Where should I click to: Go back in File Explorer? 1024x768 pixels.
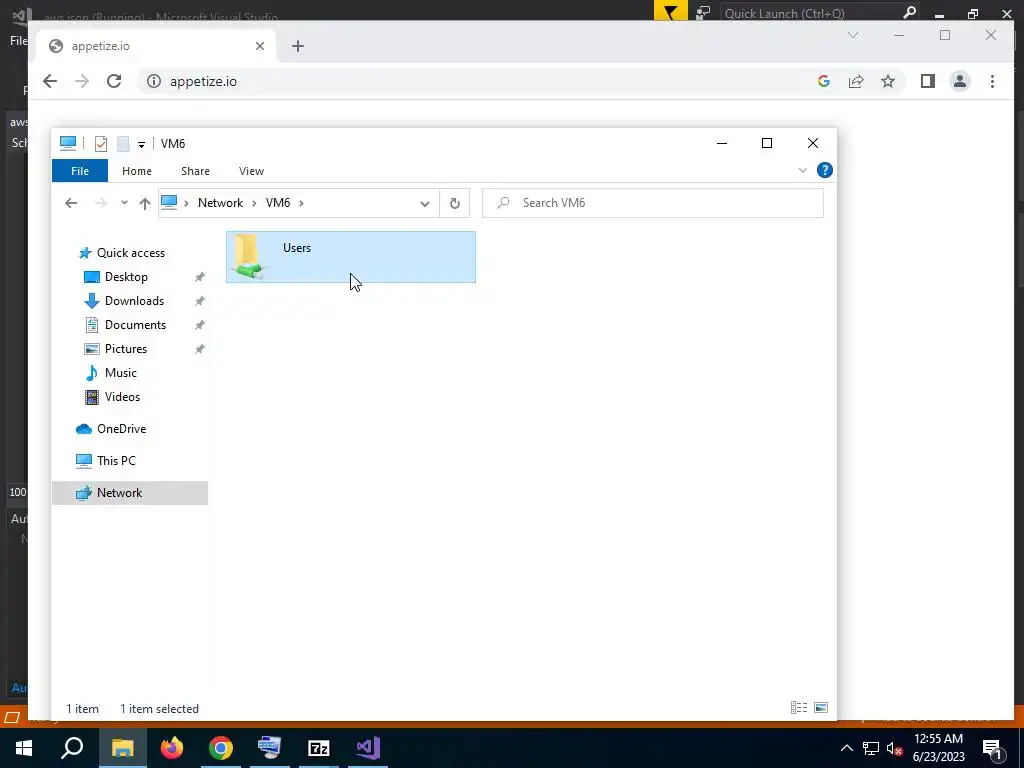pyautogui.click(x=71, y=203)
